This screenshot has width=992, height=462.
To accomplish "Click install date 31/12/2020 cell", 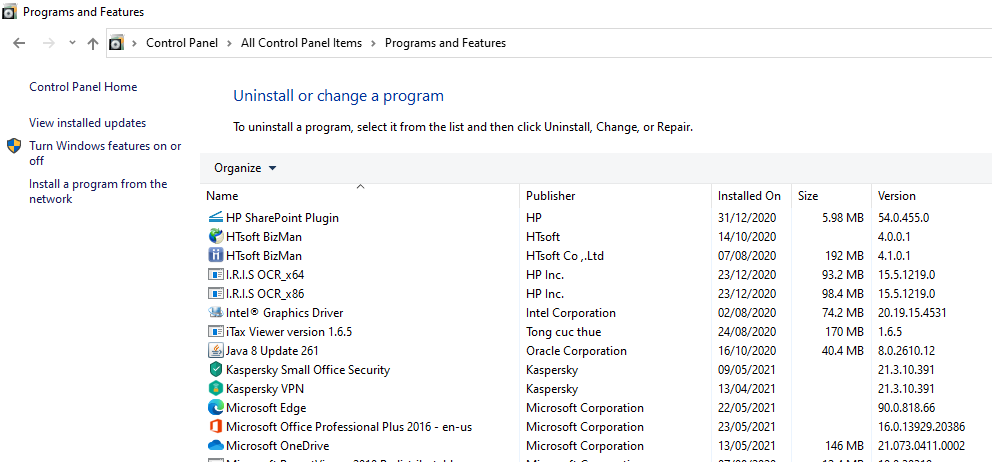I will click(747, 218).
